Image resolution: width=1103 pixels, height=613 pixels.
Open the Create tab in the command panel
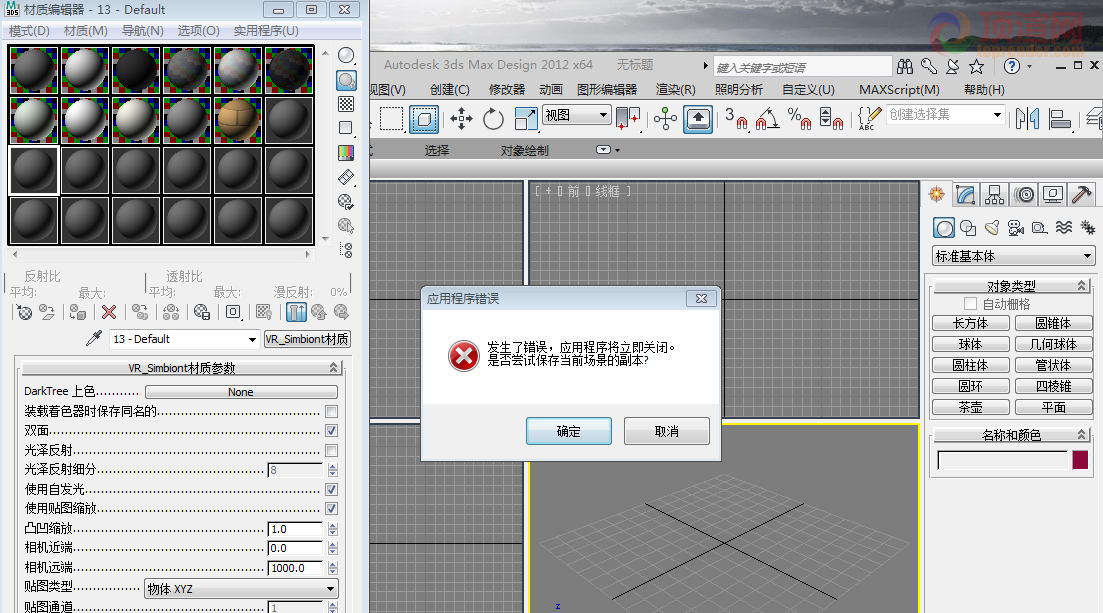936,194
